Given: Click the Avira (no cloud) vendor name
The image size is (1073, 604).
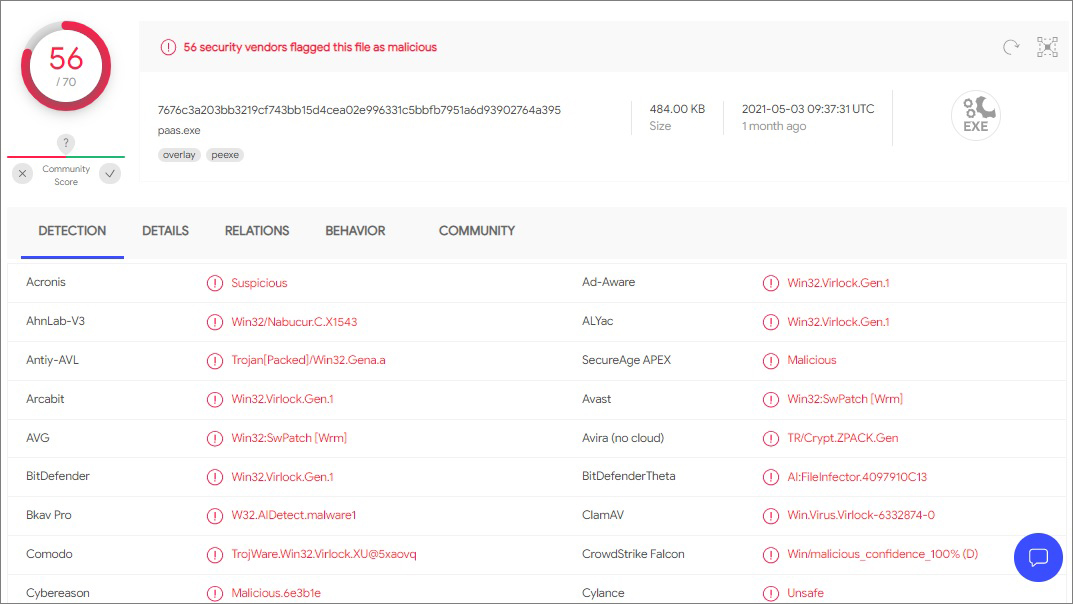Looking at the screenshot, I should point(623,438).
